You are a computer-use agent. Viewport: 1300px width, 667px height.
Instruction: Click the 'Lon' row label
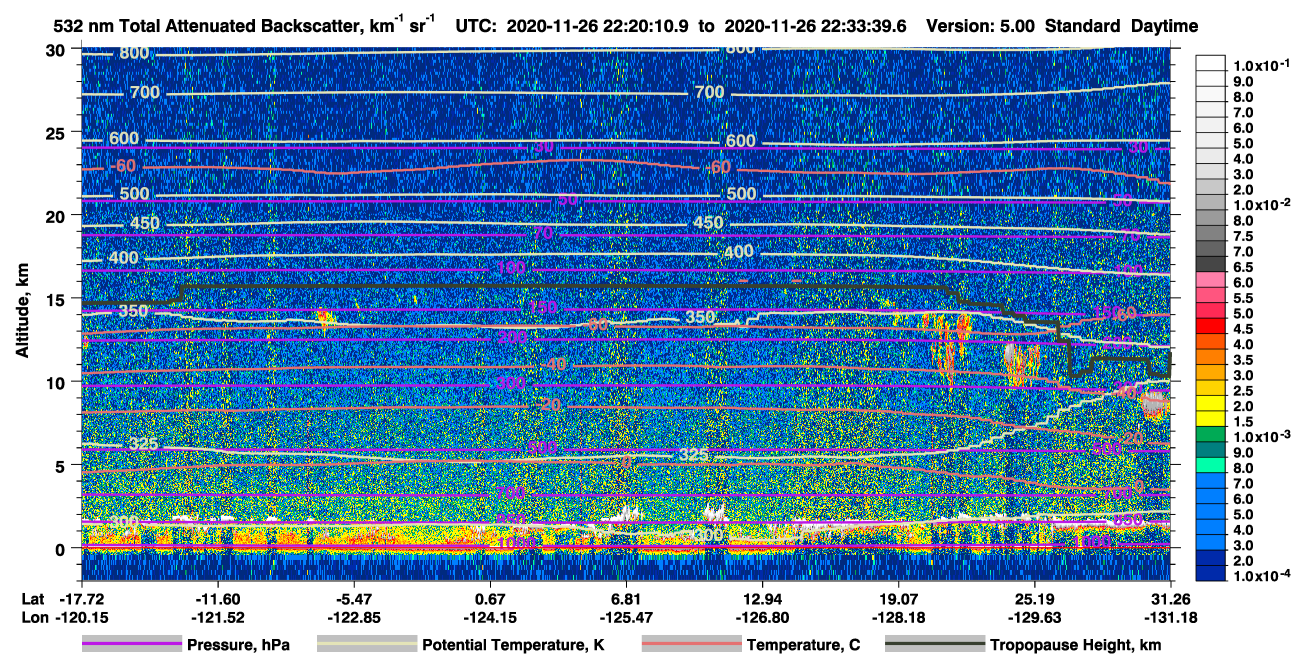point(34,616)
